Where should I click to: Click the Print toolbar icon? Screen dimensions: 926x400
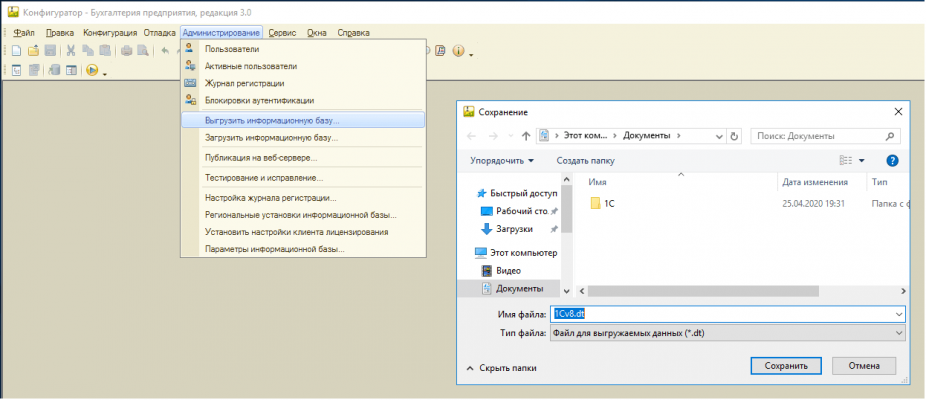[126, 51]
